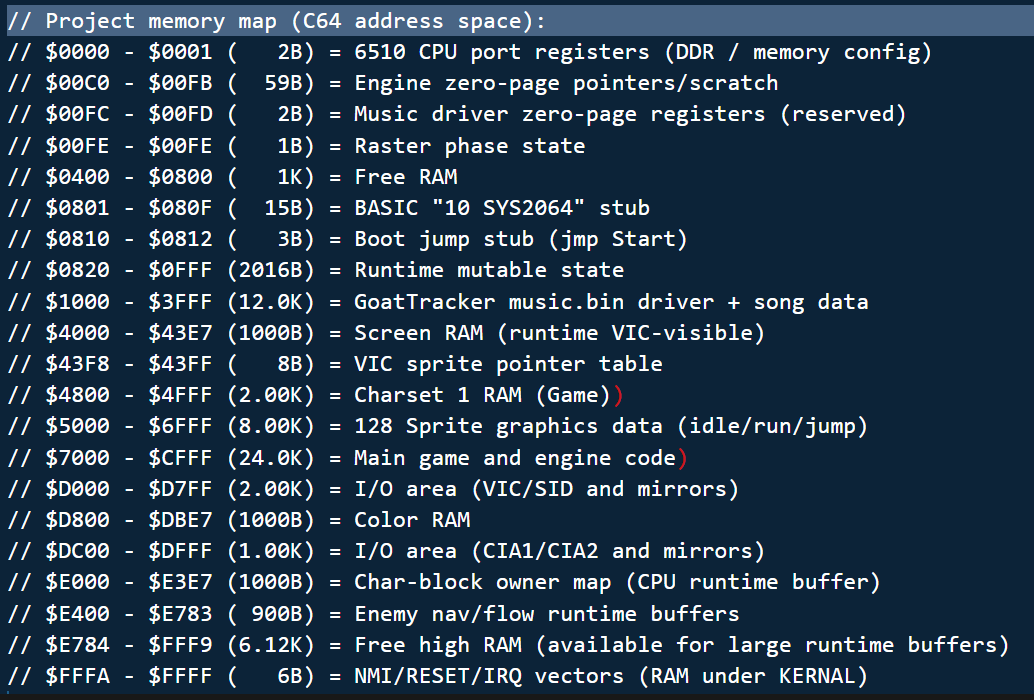This screenshot has height=700, width=1034.
Task: Click the '$FFFA' start address
Action: (77, 676)
